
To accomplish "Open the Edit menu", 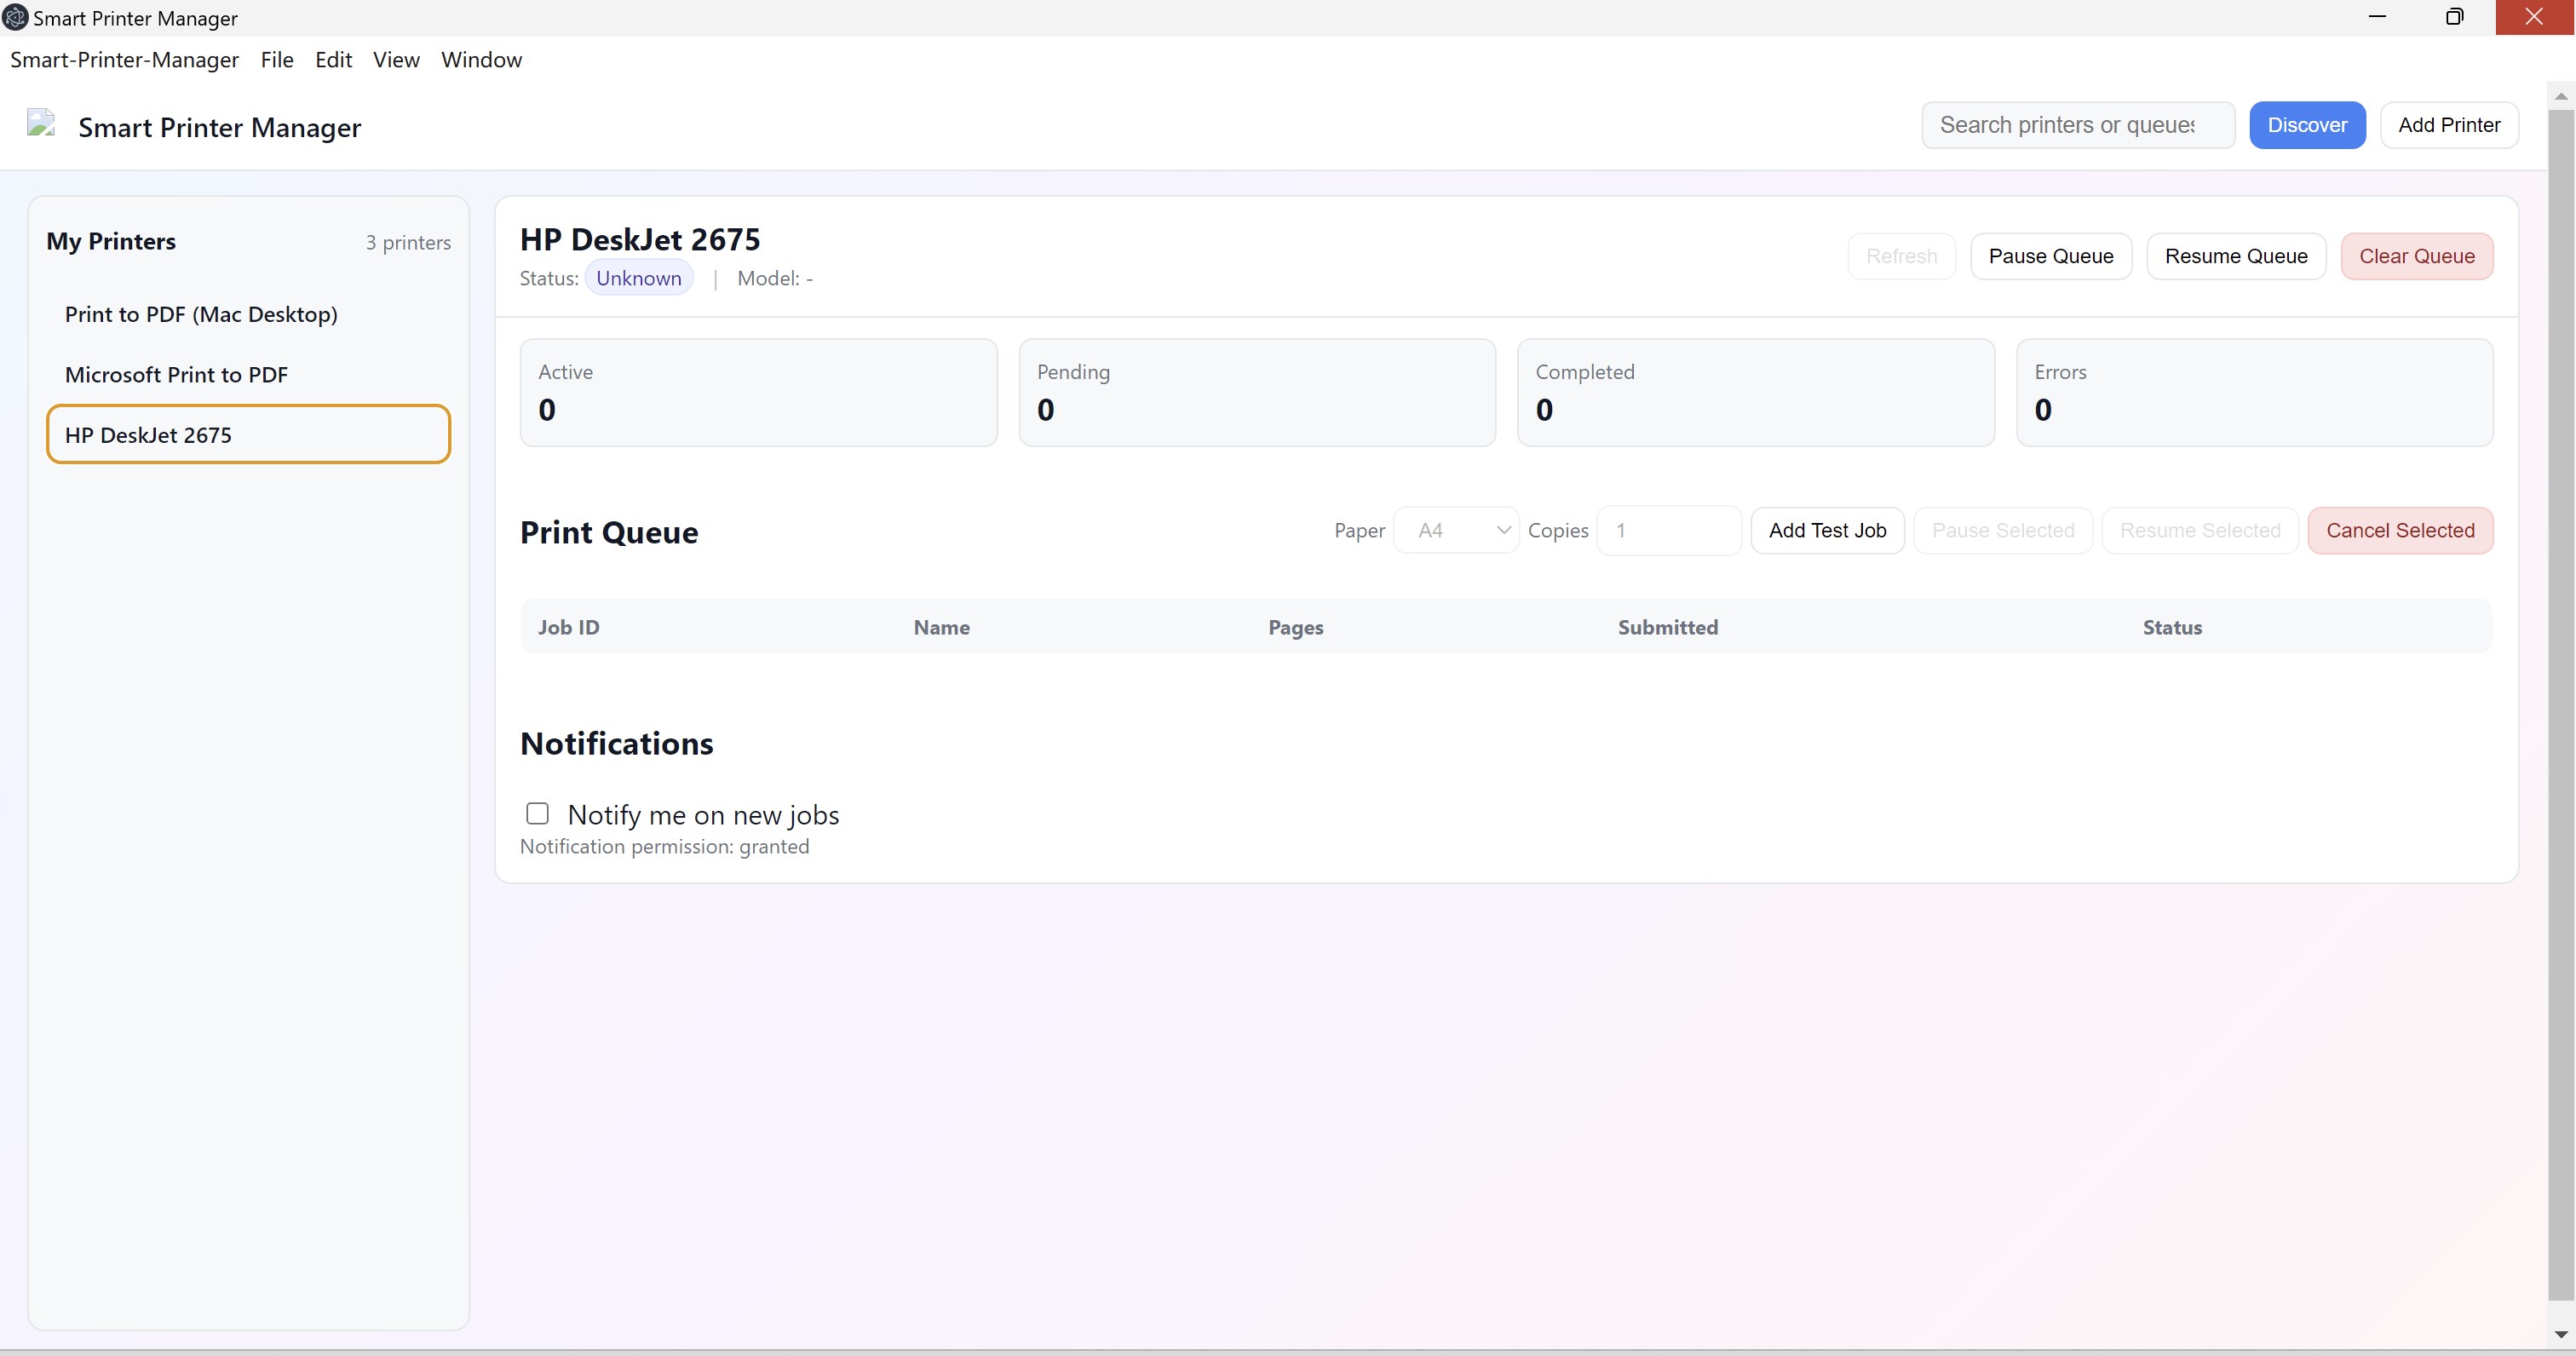I will [x=333, y=60].
